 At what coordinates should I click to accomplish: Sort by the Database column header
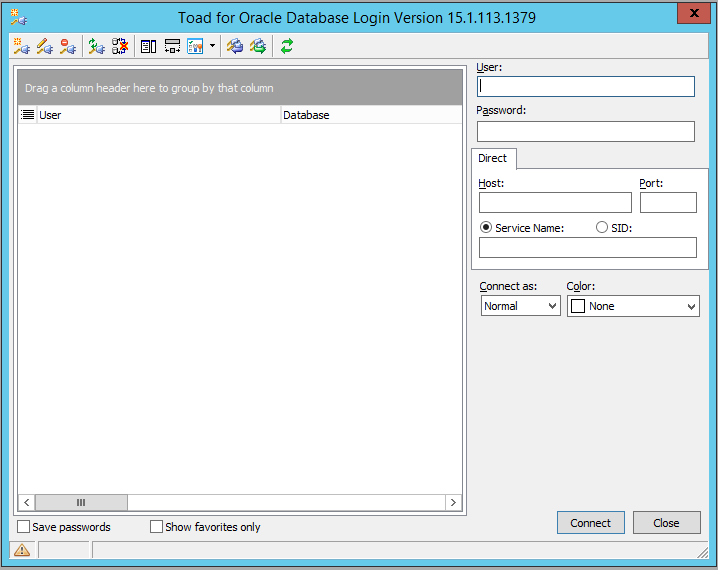point(371,115)
